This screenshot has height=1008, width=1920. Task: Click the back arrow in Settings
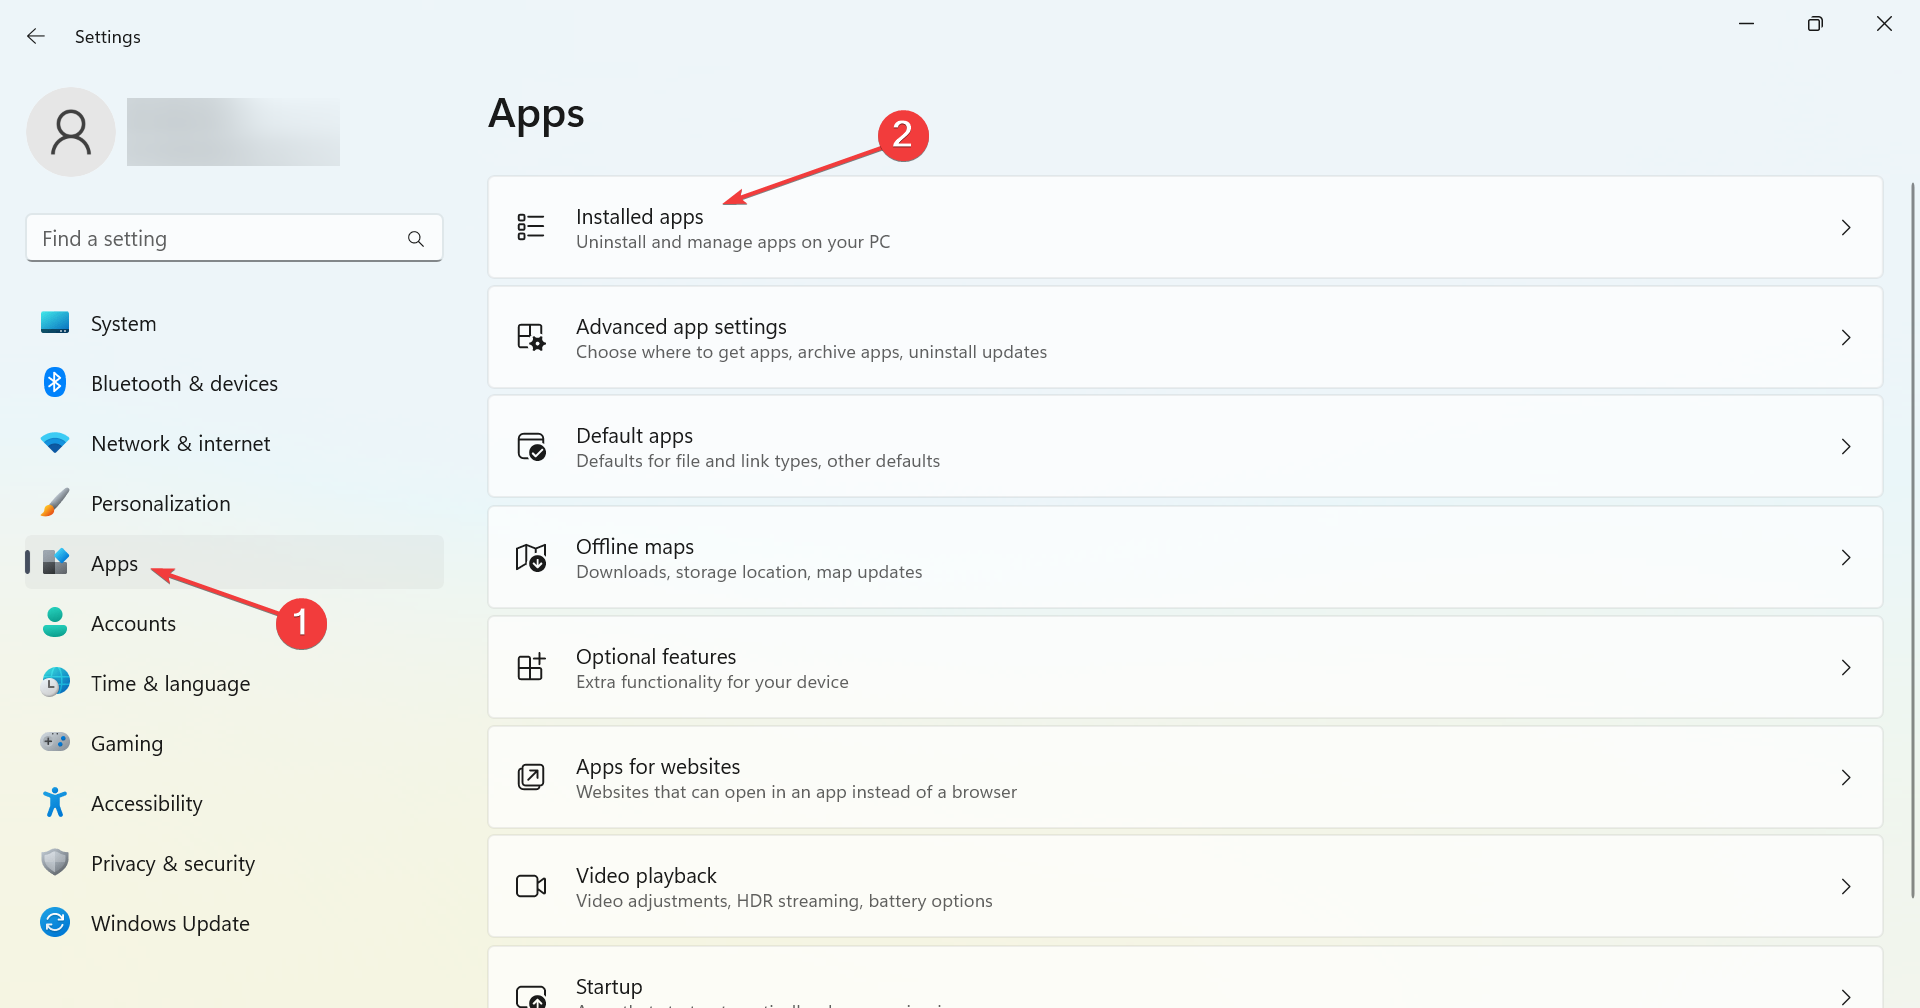36,36
